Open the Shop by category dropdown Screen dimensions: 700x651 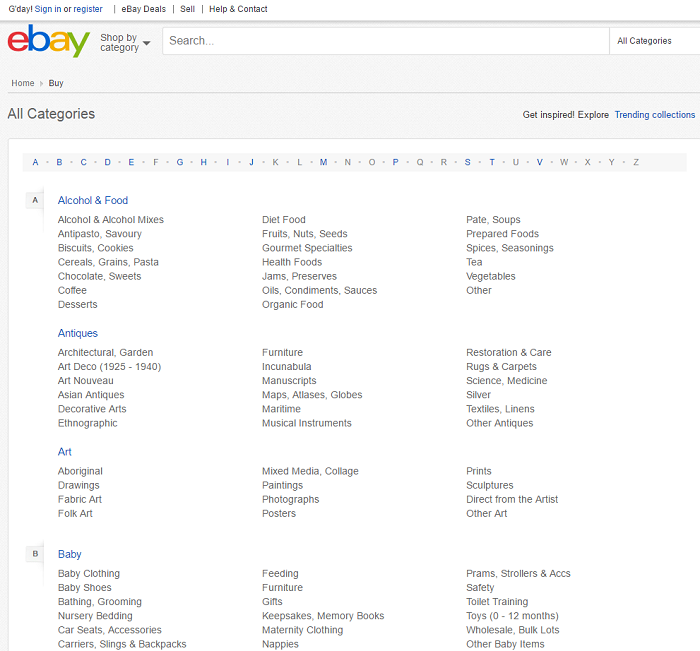coord(125,43)
